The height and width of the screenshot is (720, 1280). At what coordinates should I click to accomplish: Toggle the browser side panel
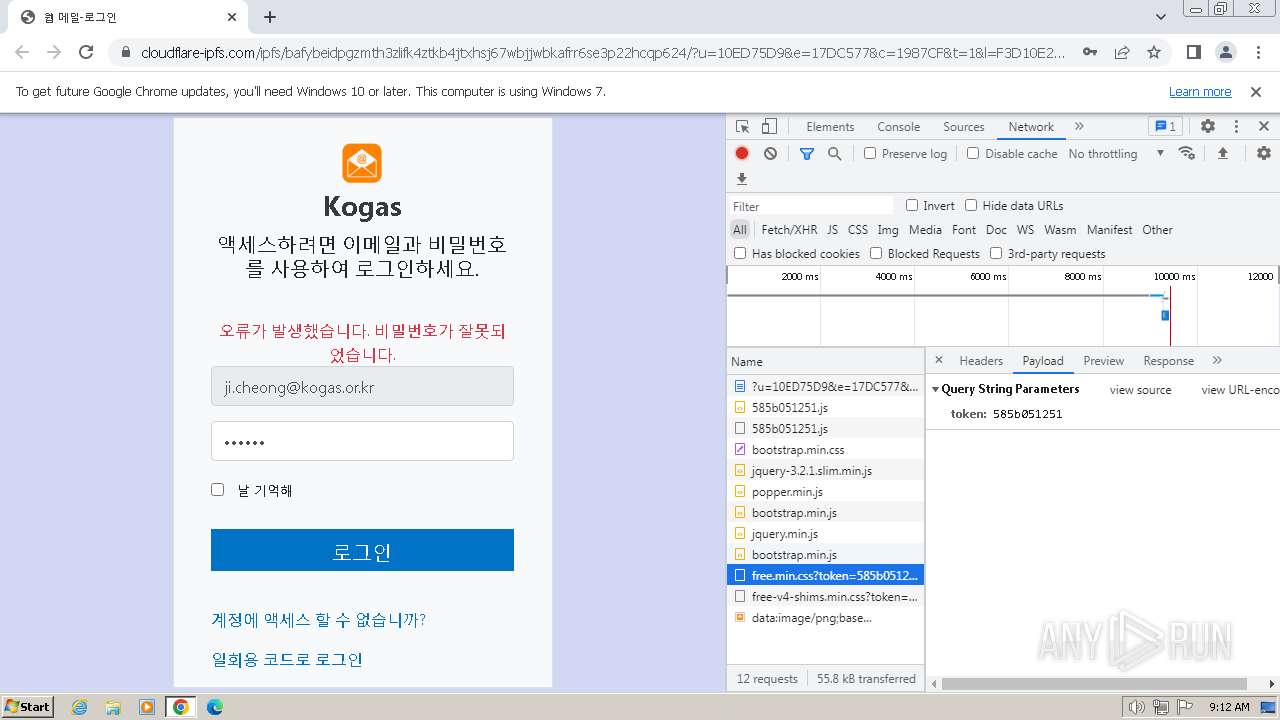pos(1194,52)
